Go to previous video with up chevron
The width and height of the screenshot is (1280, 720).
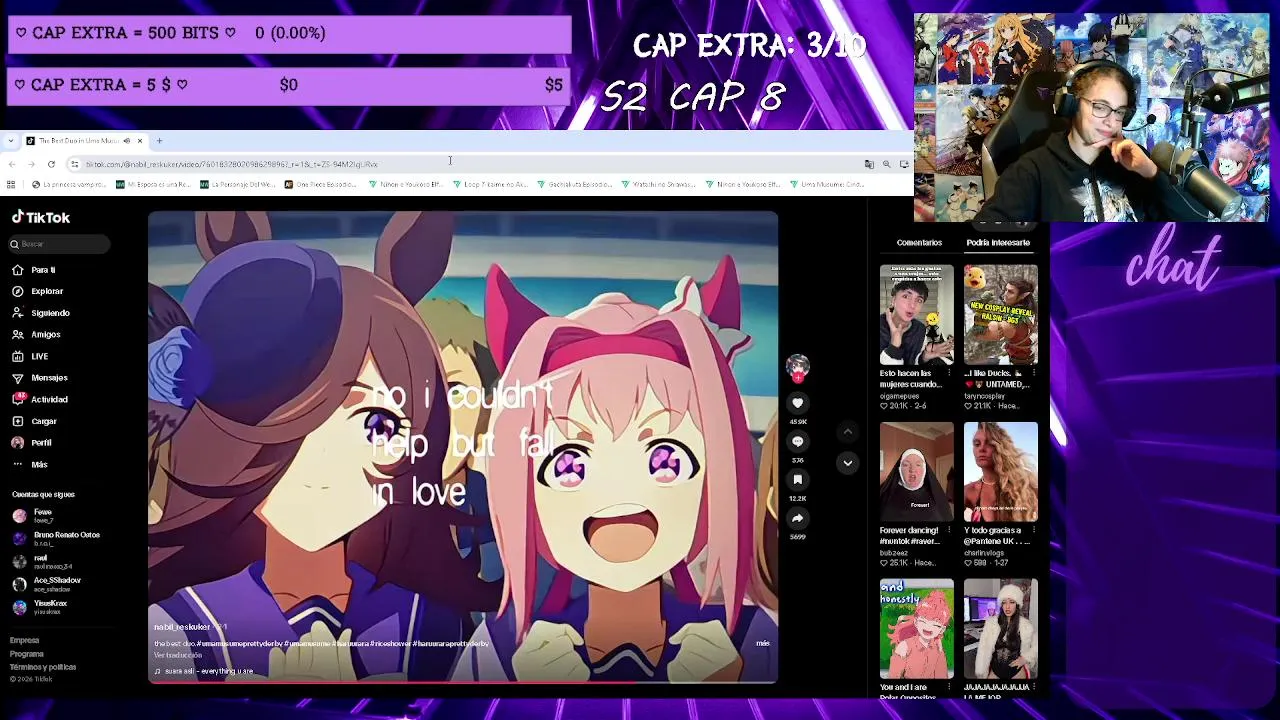coord(847,432)
